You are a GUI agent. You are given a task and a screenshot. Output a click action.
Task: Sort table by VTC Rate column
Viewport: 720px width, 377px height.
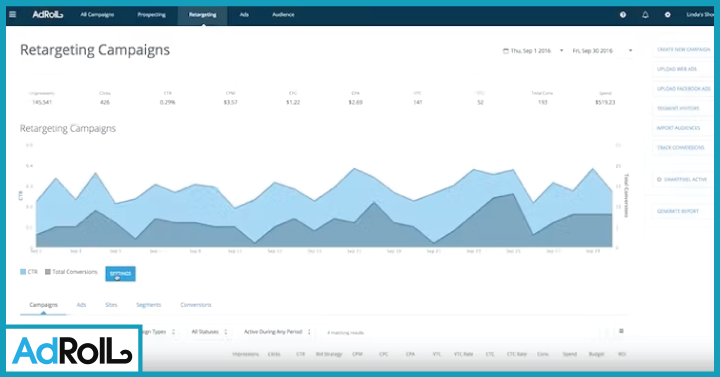click(463, 354)
